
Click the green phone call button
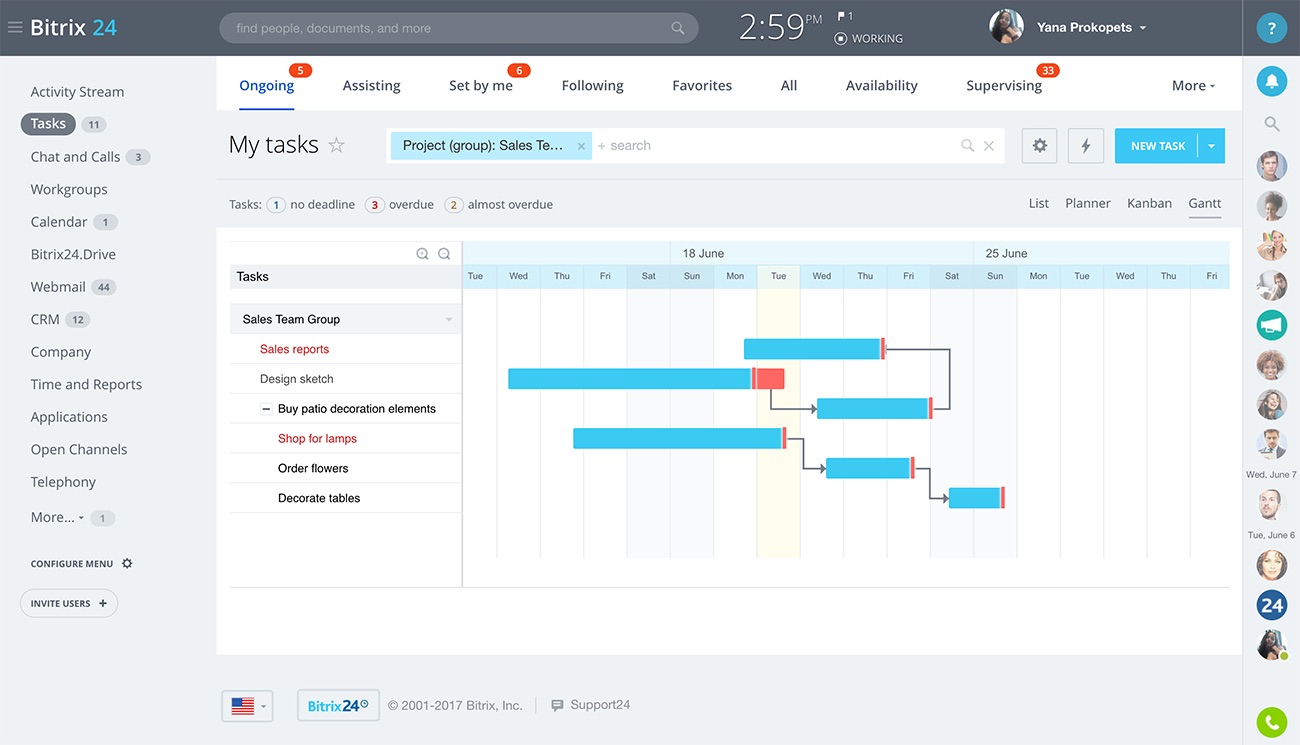click(1271, 721)
